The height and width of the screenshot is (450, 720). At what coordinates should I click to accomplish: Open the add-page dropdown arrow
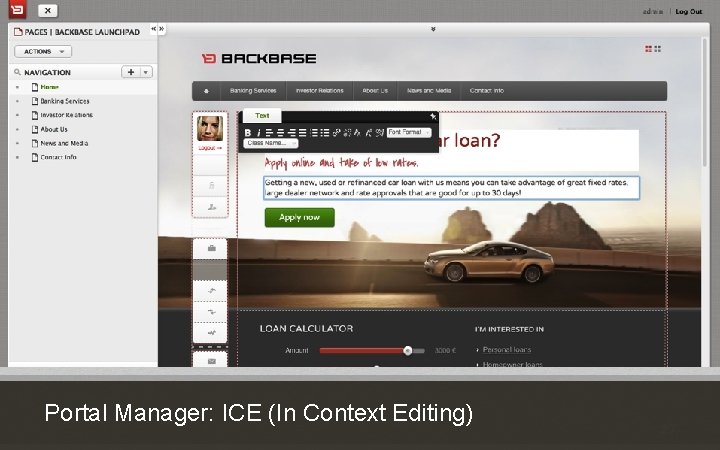point(146,72)
